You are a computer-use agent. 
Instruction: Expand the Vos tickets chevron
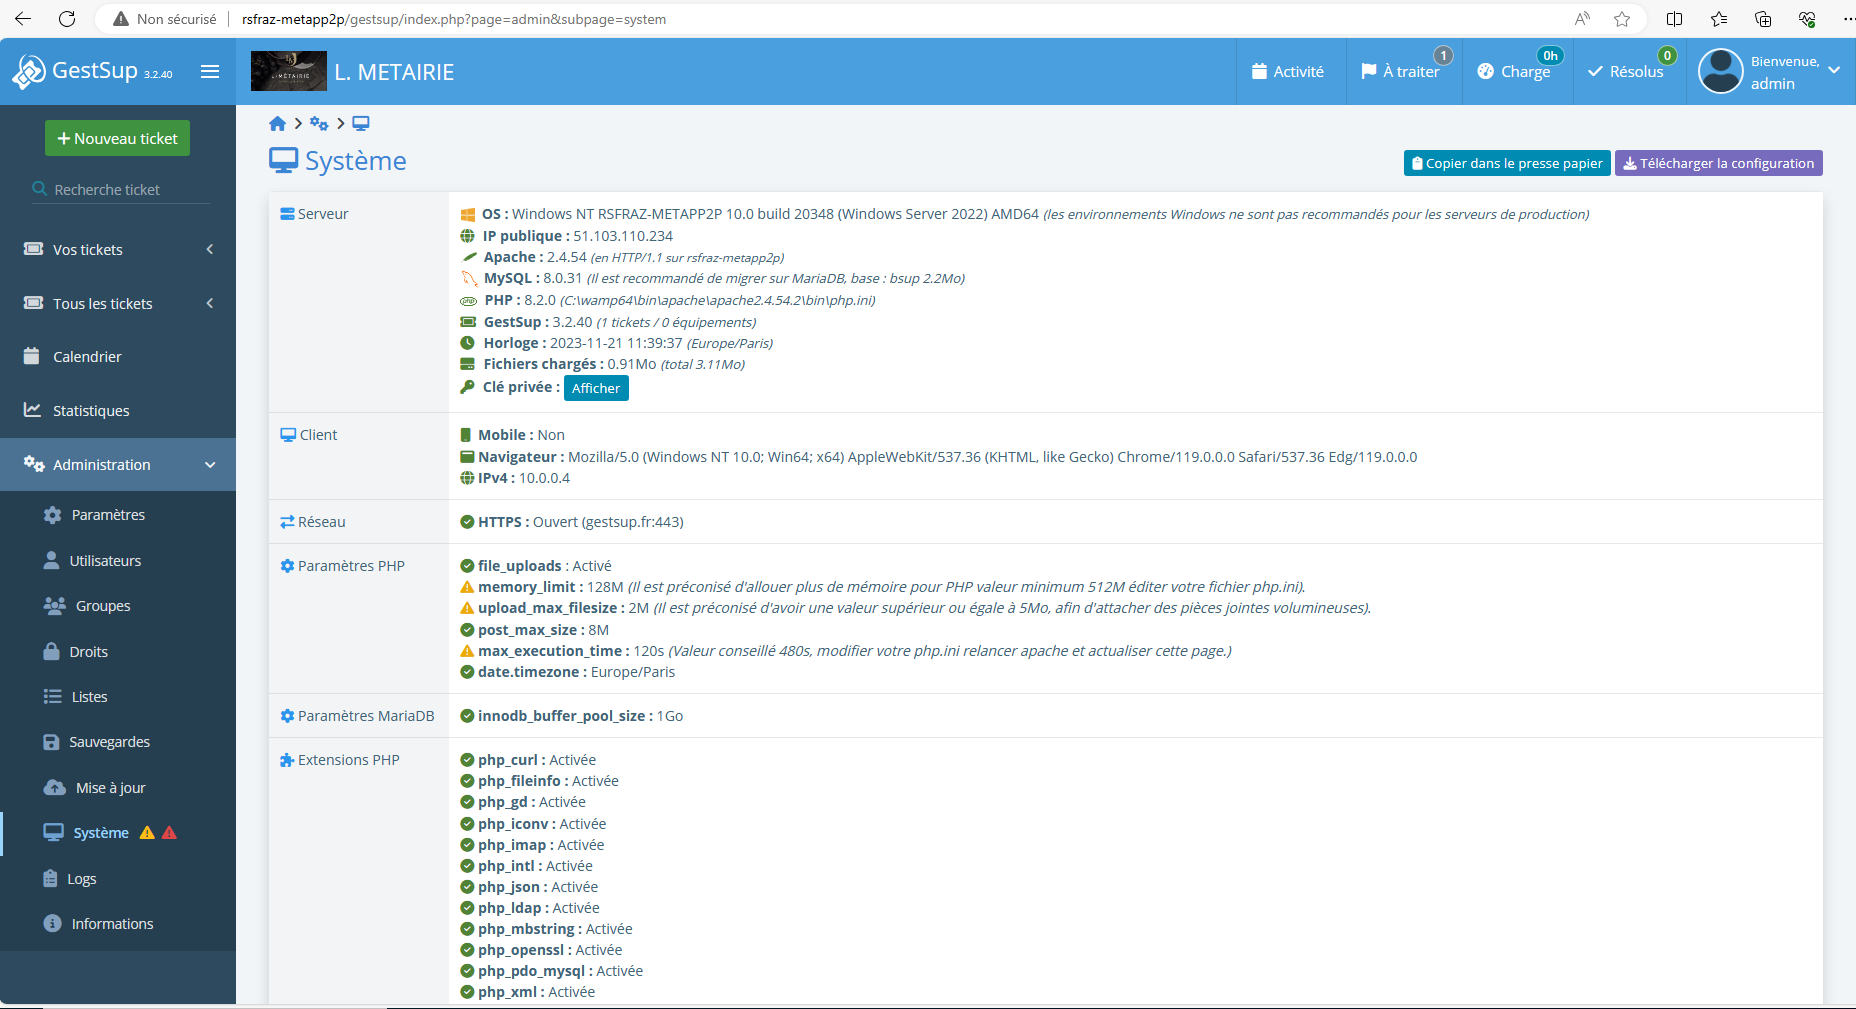[210, 249]
